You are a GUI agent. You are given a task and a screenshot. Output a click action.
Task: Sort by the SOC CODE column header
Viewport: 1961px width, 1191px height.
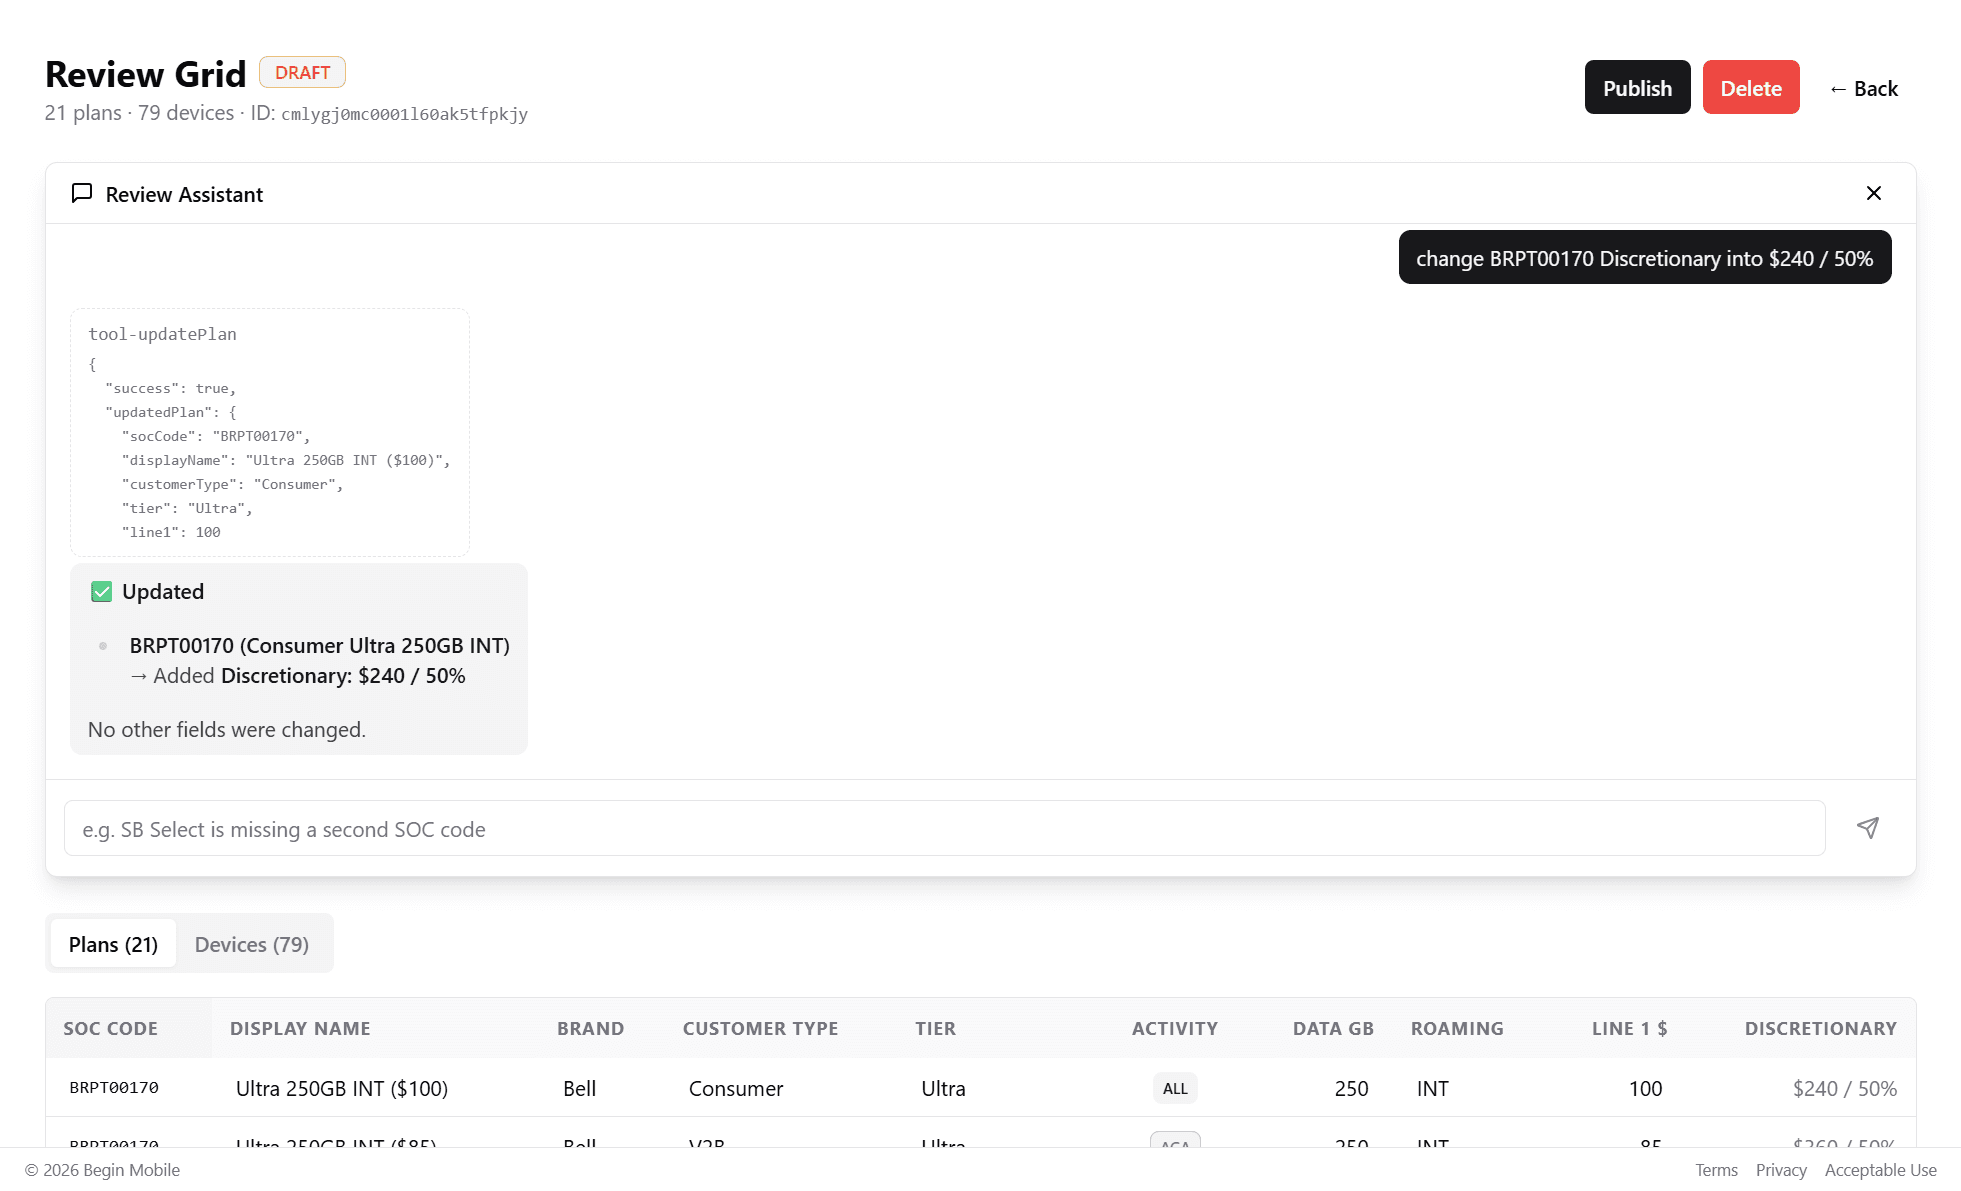pos(110,1028)
